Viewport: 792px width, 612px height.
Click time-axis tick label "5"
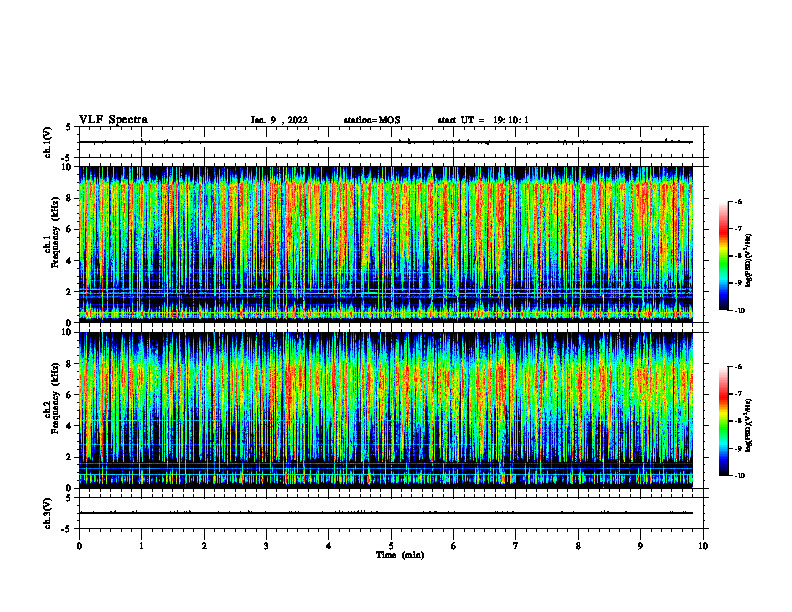pyautogui.click(x=391, y=546)
